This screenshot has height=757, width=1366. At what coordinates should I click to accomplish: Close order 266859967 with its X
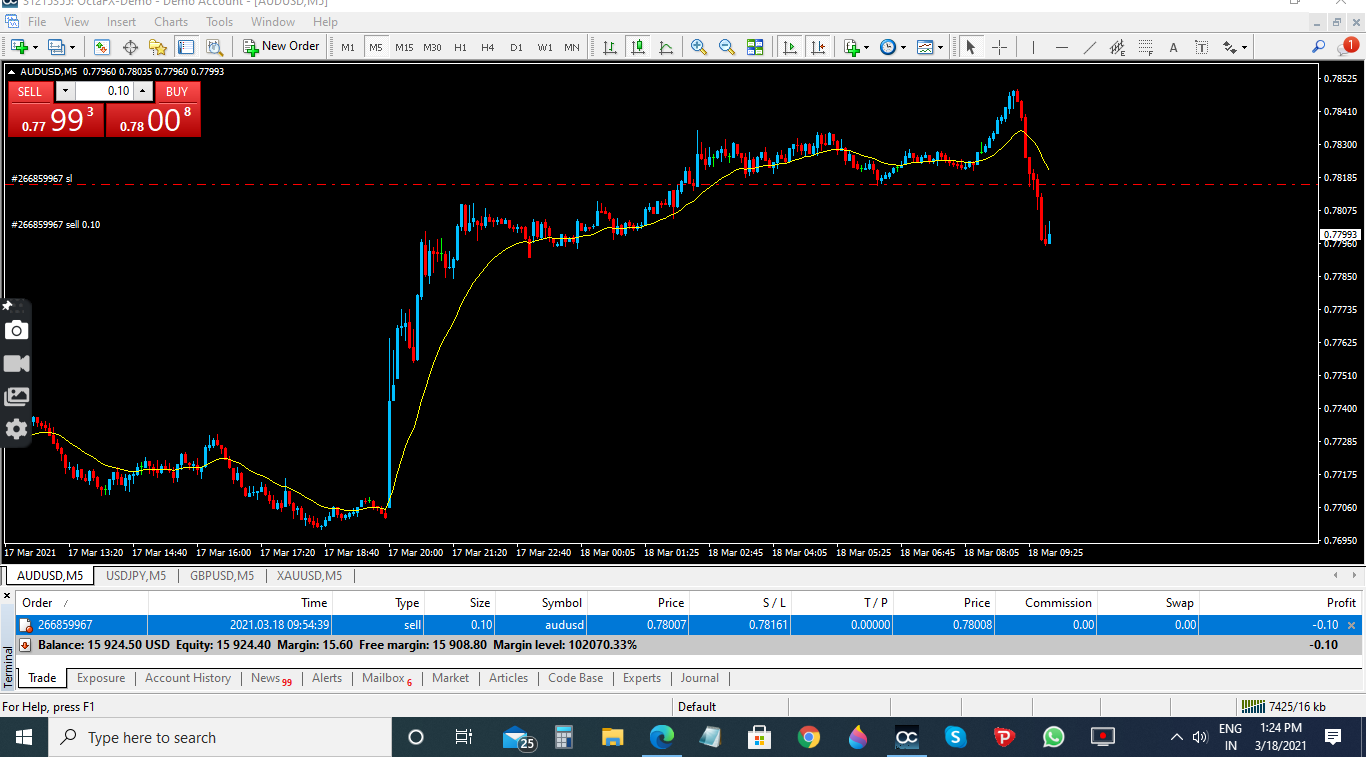click(x=1352, y=625)
